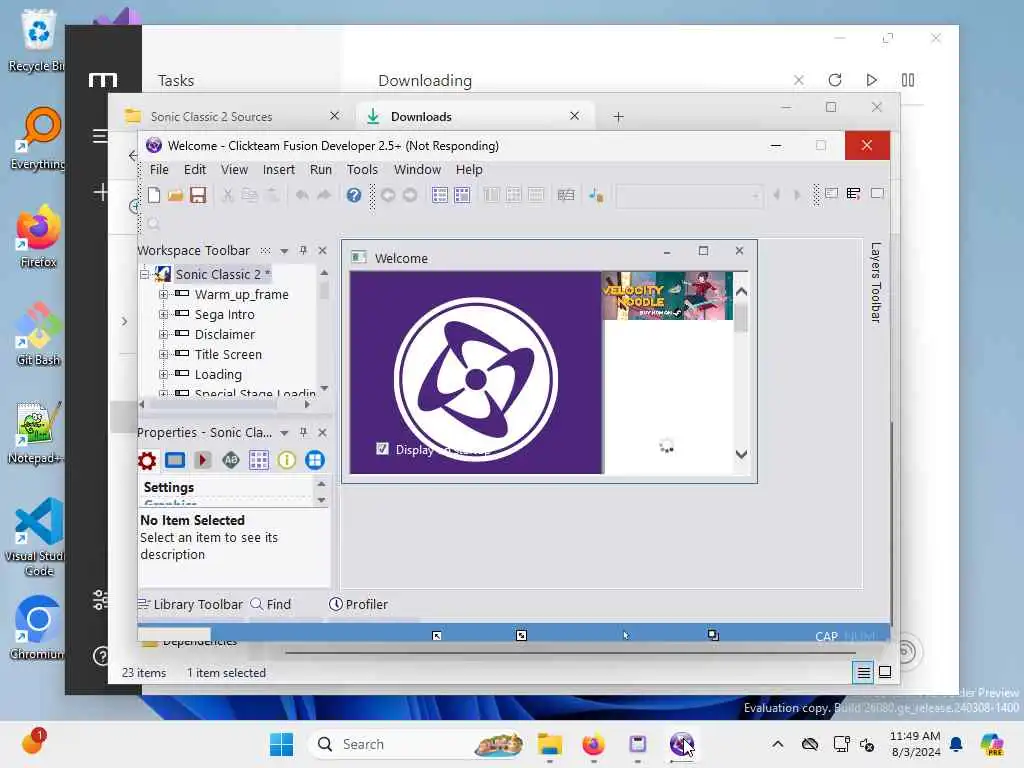Open the Storyboard Editor toolbar icon
Viewport: 1024px width, 768px height.
(440, 195)
